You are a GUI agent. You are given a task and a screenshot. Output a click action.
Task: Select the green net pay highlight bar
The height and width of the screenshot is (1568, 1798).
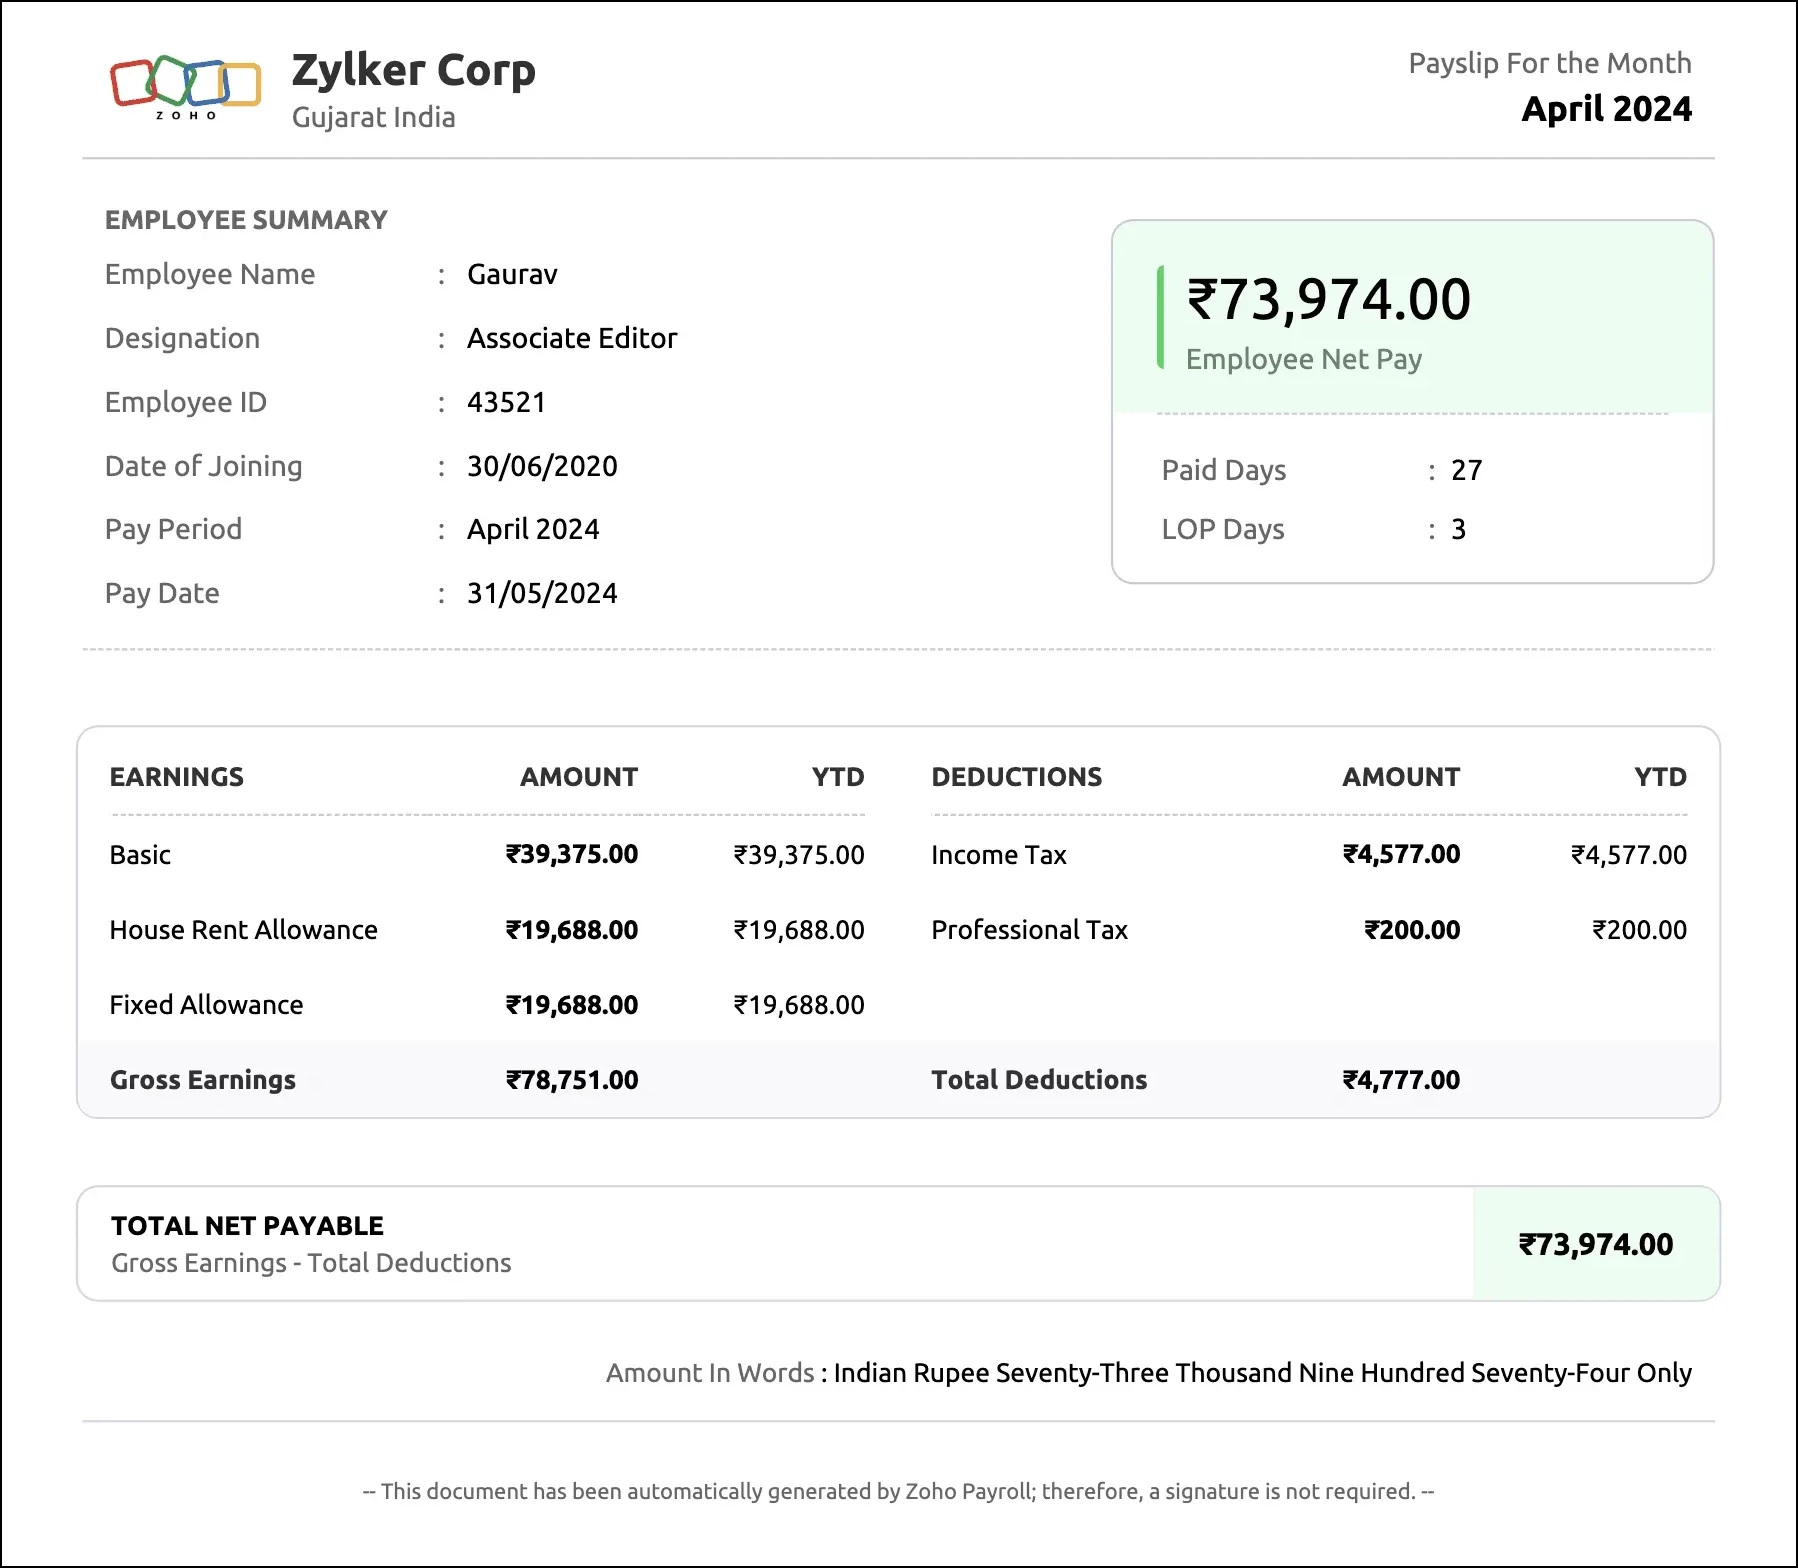coord(1160,315)
